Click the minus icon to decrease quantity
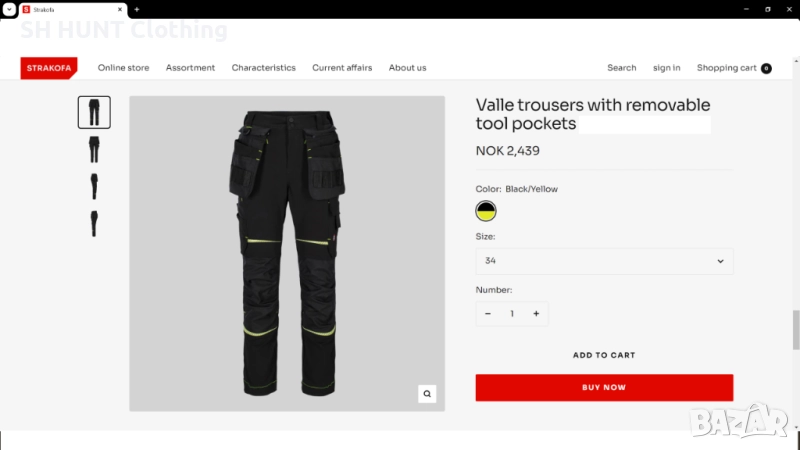 point(488,314)
